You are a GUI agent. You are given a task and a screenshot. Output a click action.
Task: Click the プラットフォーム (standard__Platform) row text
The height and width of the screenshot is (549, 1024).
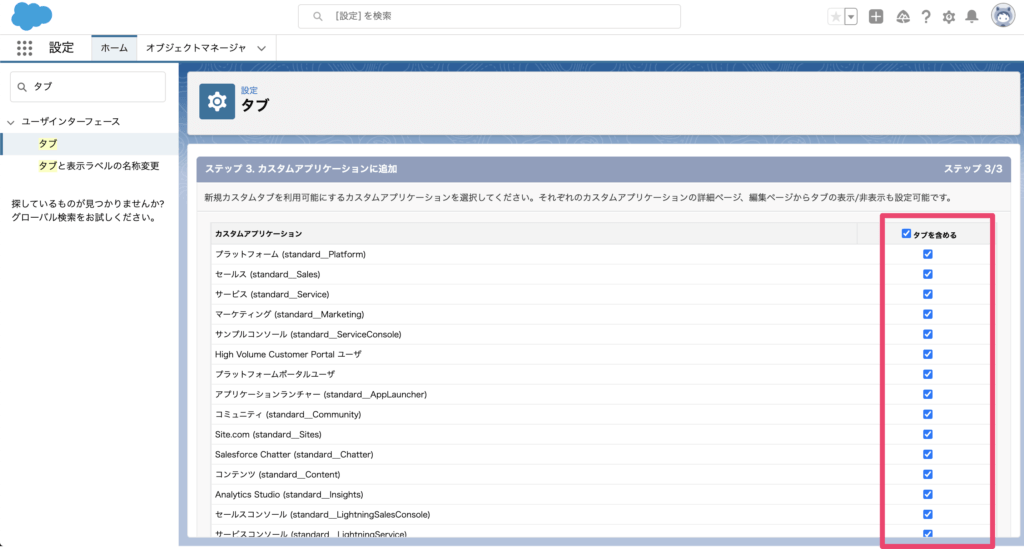point(290,255)
